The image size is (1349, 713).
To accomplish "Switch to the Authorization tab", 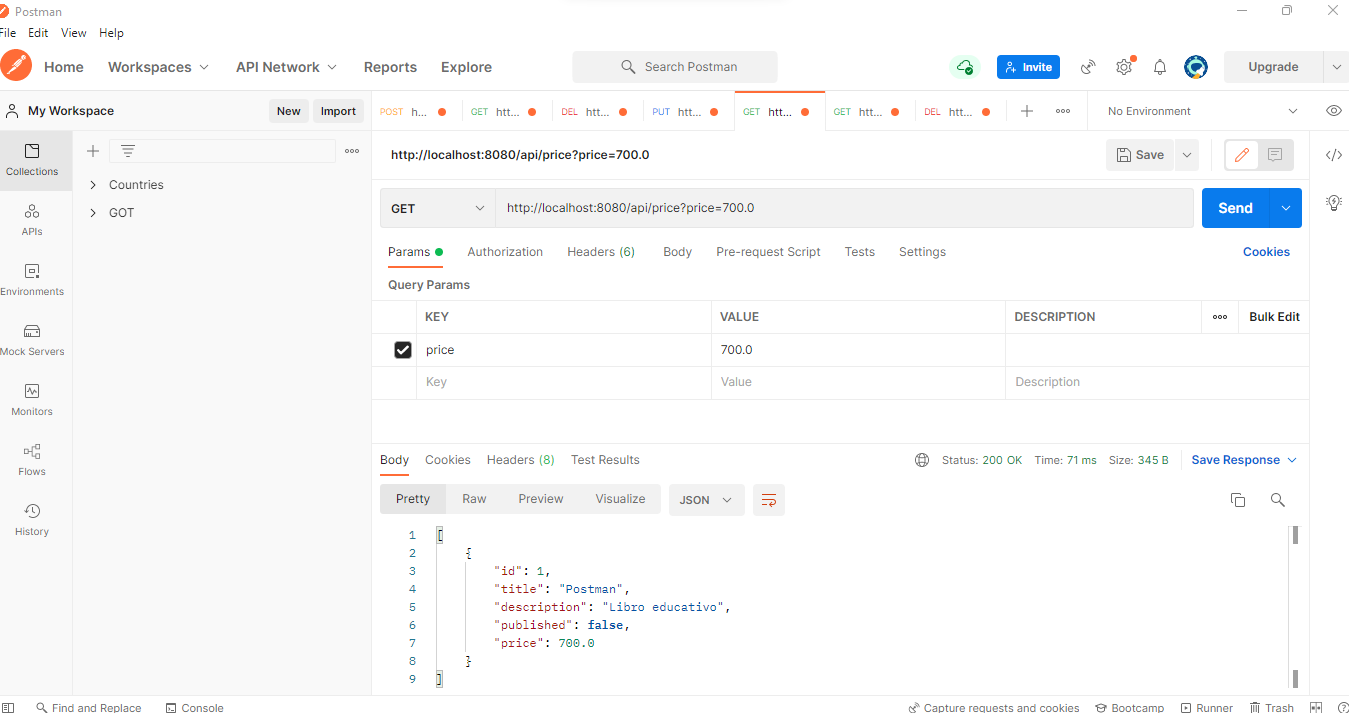I will tap(505, 252).
